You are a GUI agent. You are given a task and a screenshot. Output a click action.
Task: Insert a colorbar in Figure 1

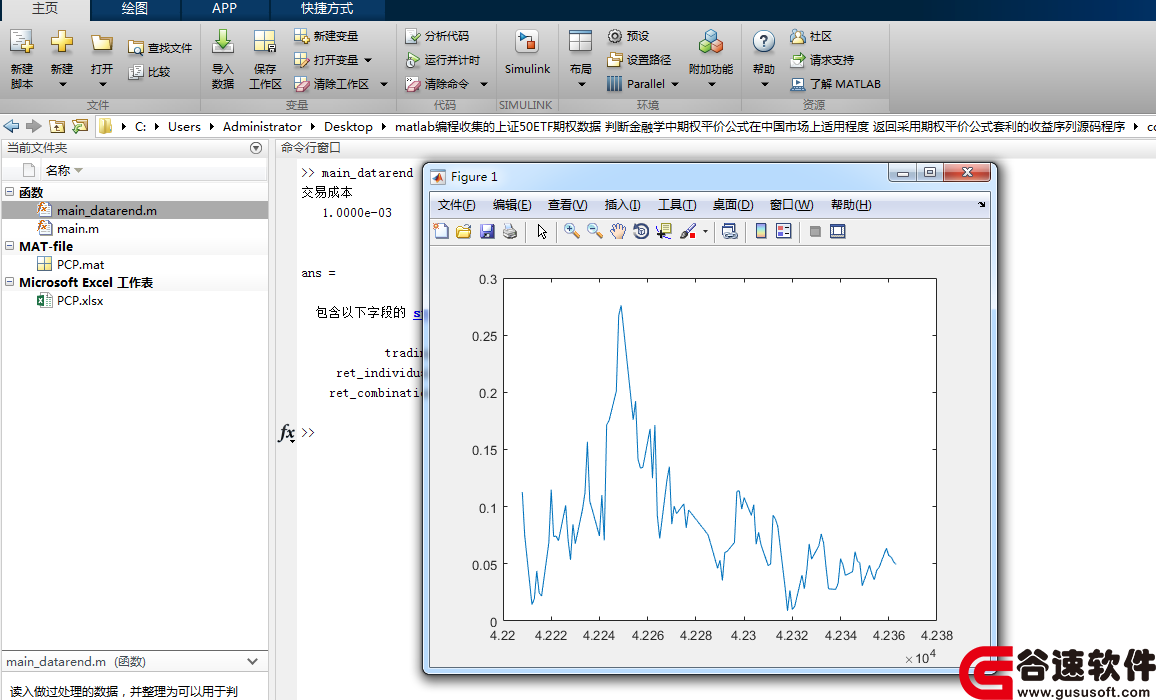761,232
